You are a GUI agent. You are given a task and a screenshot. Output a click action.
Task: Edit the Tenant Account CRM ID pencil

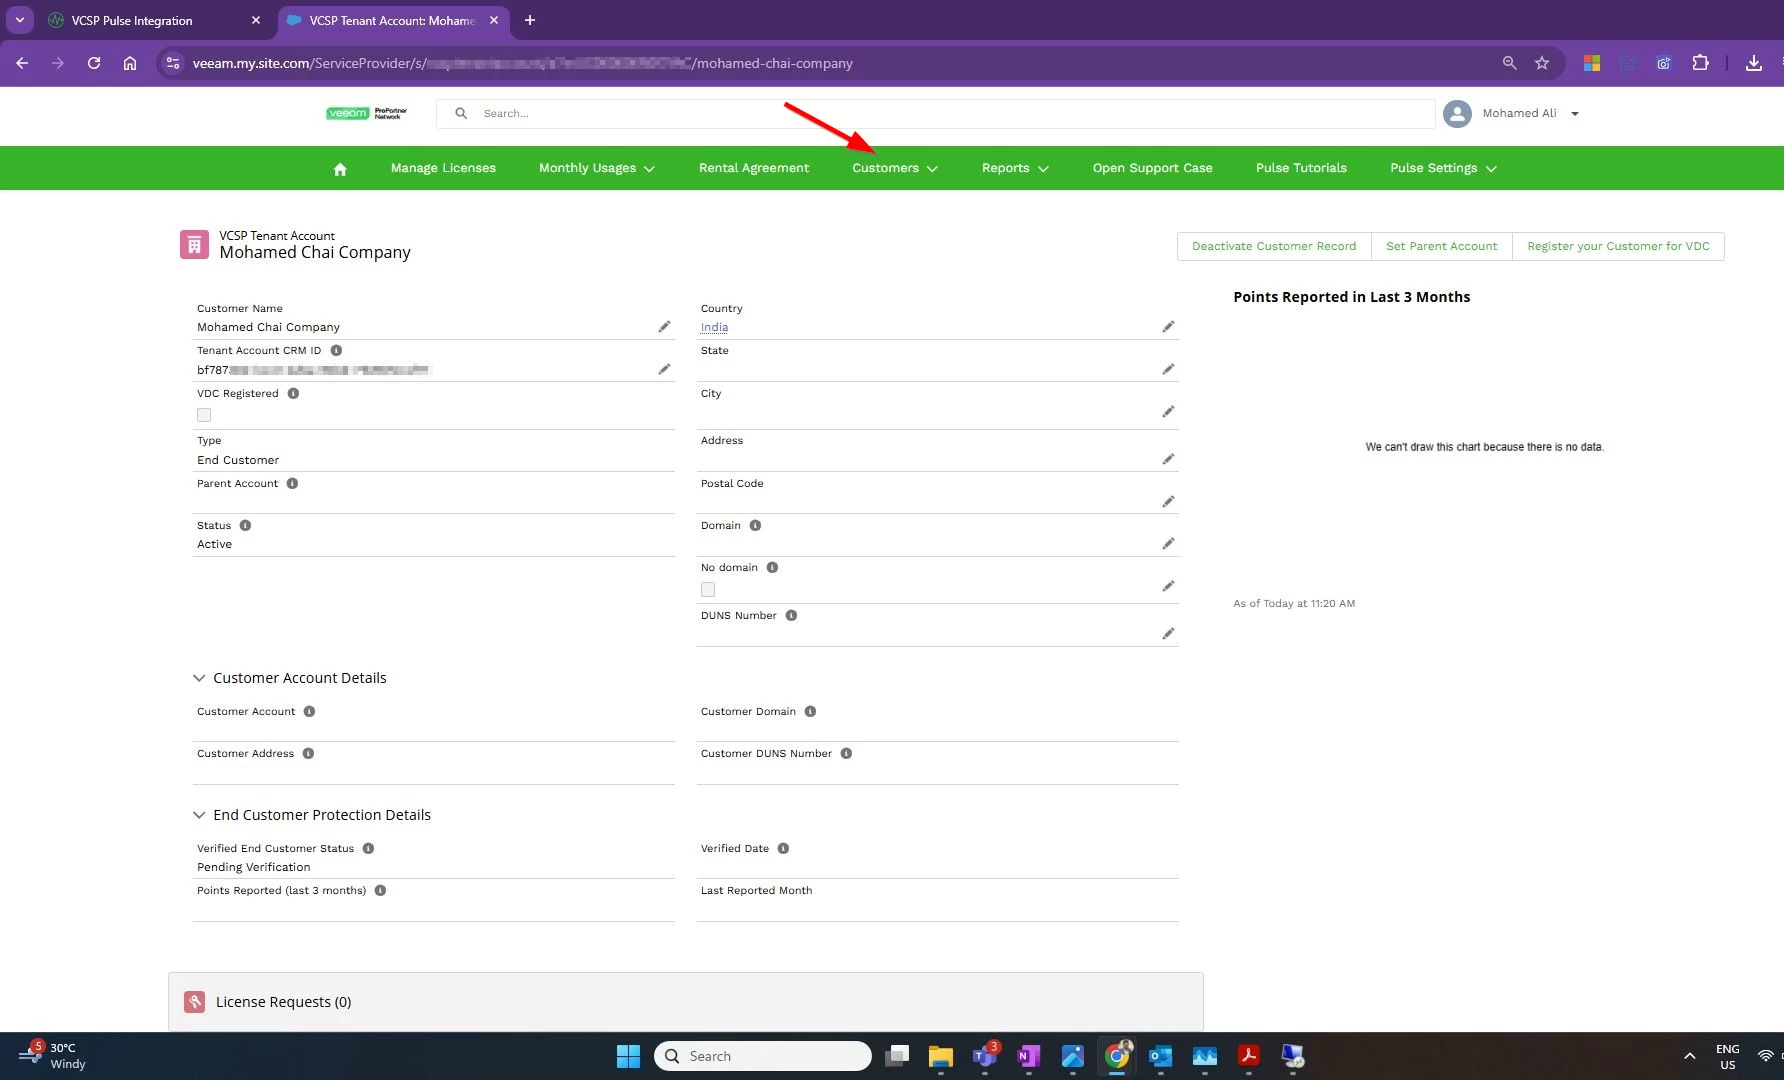[x=664, y=369]
